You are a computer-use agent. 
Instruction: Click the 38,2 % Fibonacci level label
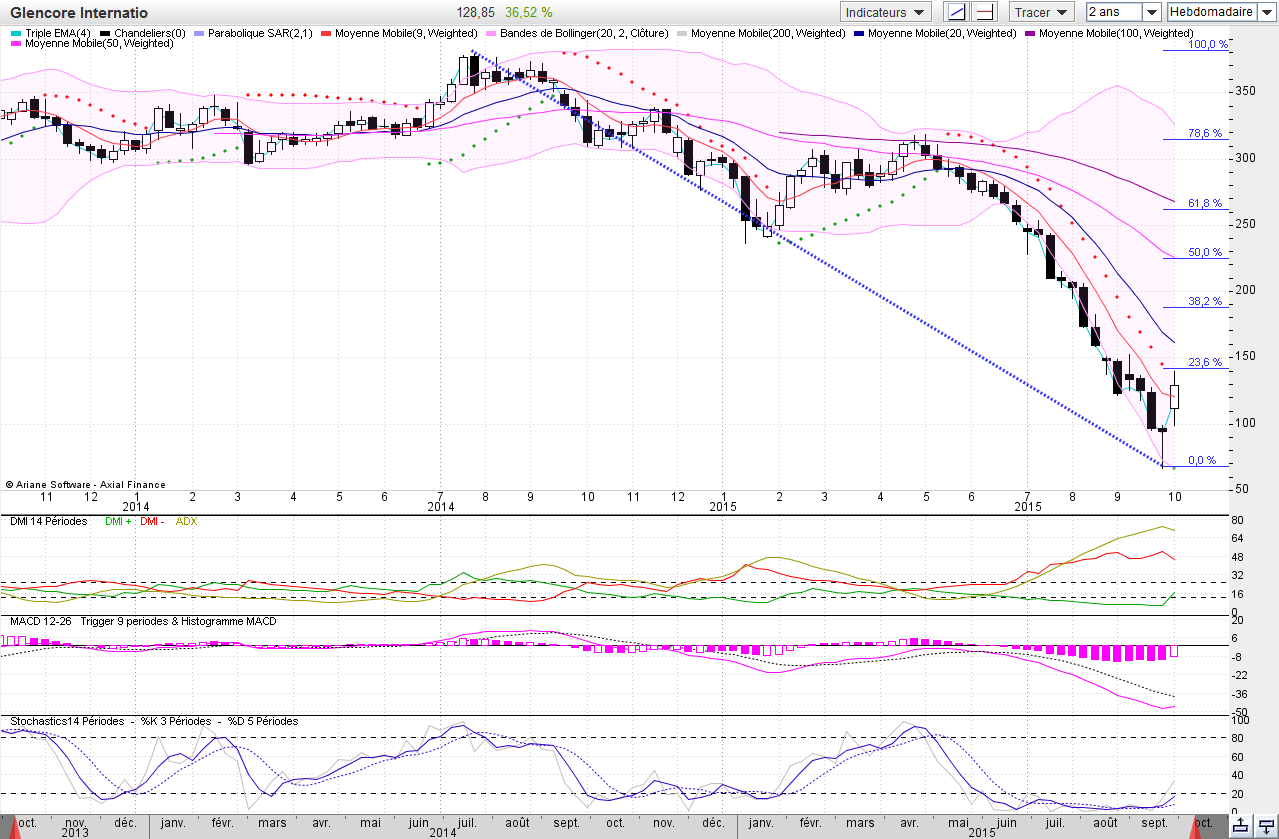tap(1205, 301)
